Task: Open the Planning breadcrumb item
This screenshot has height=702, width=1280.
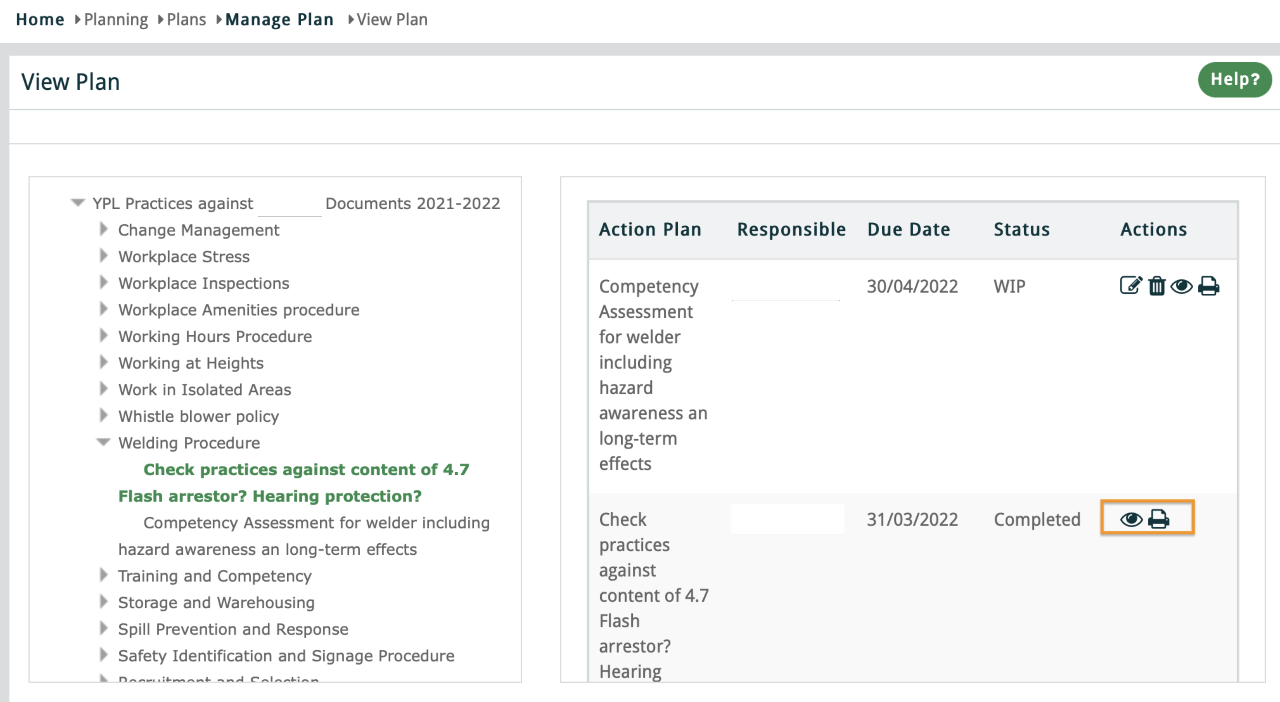Action: [116, 20]
